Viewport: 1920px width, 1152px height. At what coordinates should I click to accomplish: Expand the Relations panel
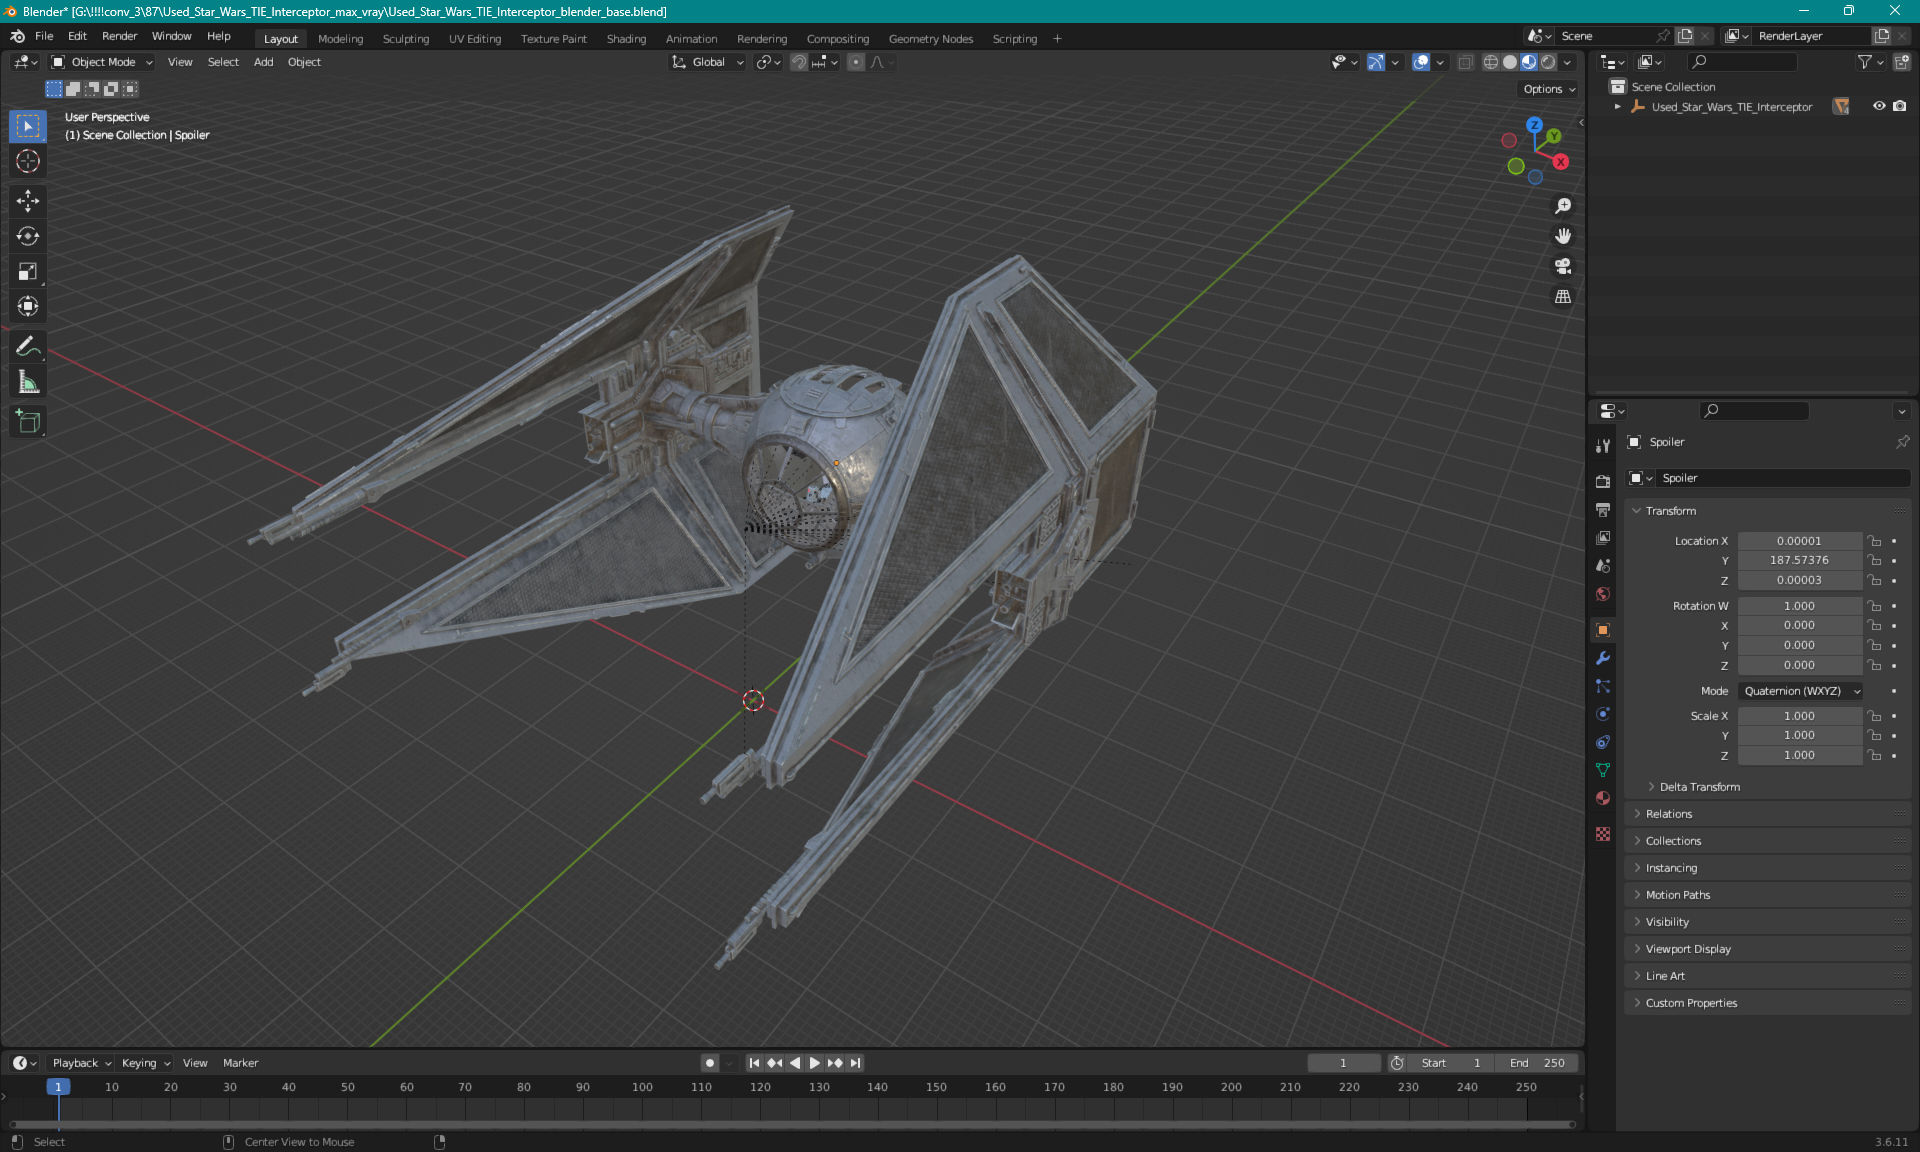coord(1668,814)
